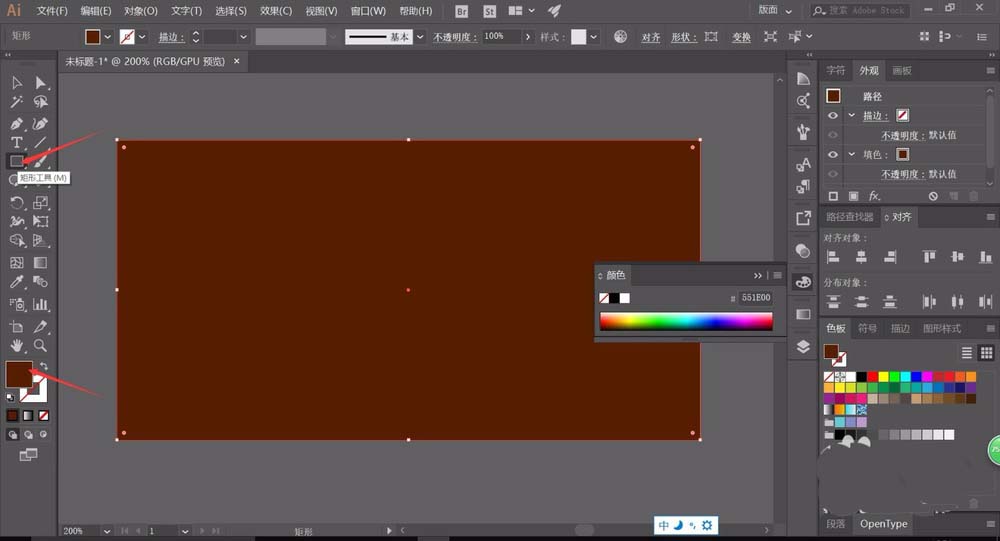Viewport: 1000px width, 541px height.
Task: Switch swatches panel to list view
Action: click(967, 353)
